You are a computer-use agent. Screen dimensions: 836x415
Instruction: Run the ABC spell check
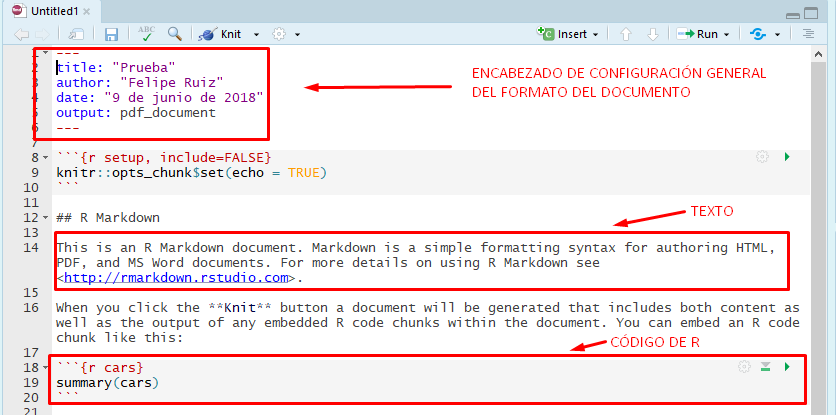[x=146, y=34]
